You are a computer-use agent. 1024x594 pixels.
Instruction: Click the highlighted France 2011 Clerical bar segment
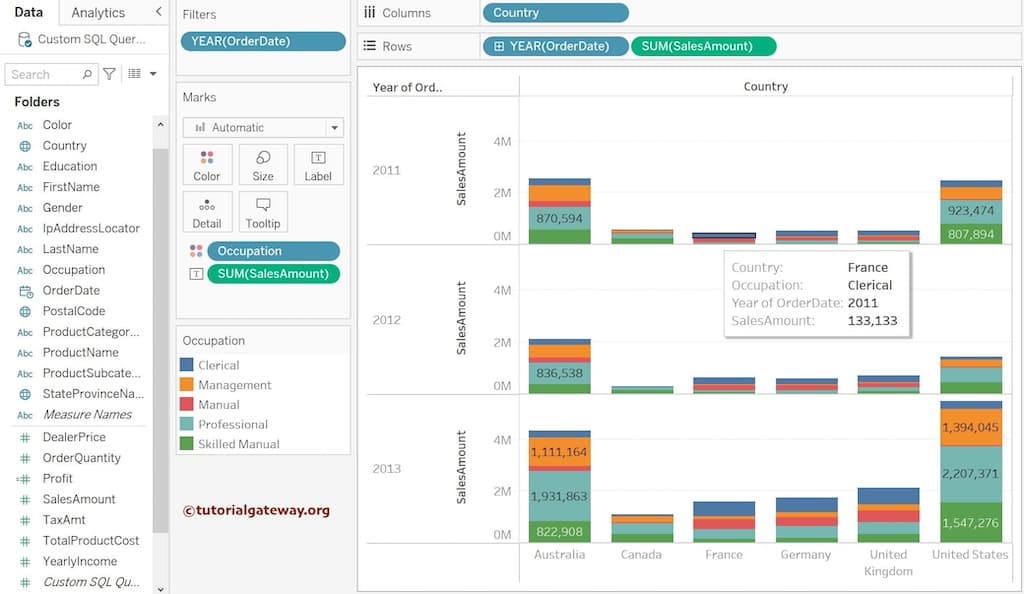[724, 236]
